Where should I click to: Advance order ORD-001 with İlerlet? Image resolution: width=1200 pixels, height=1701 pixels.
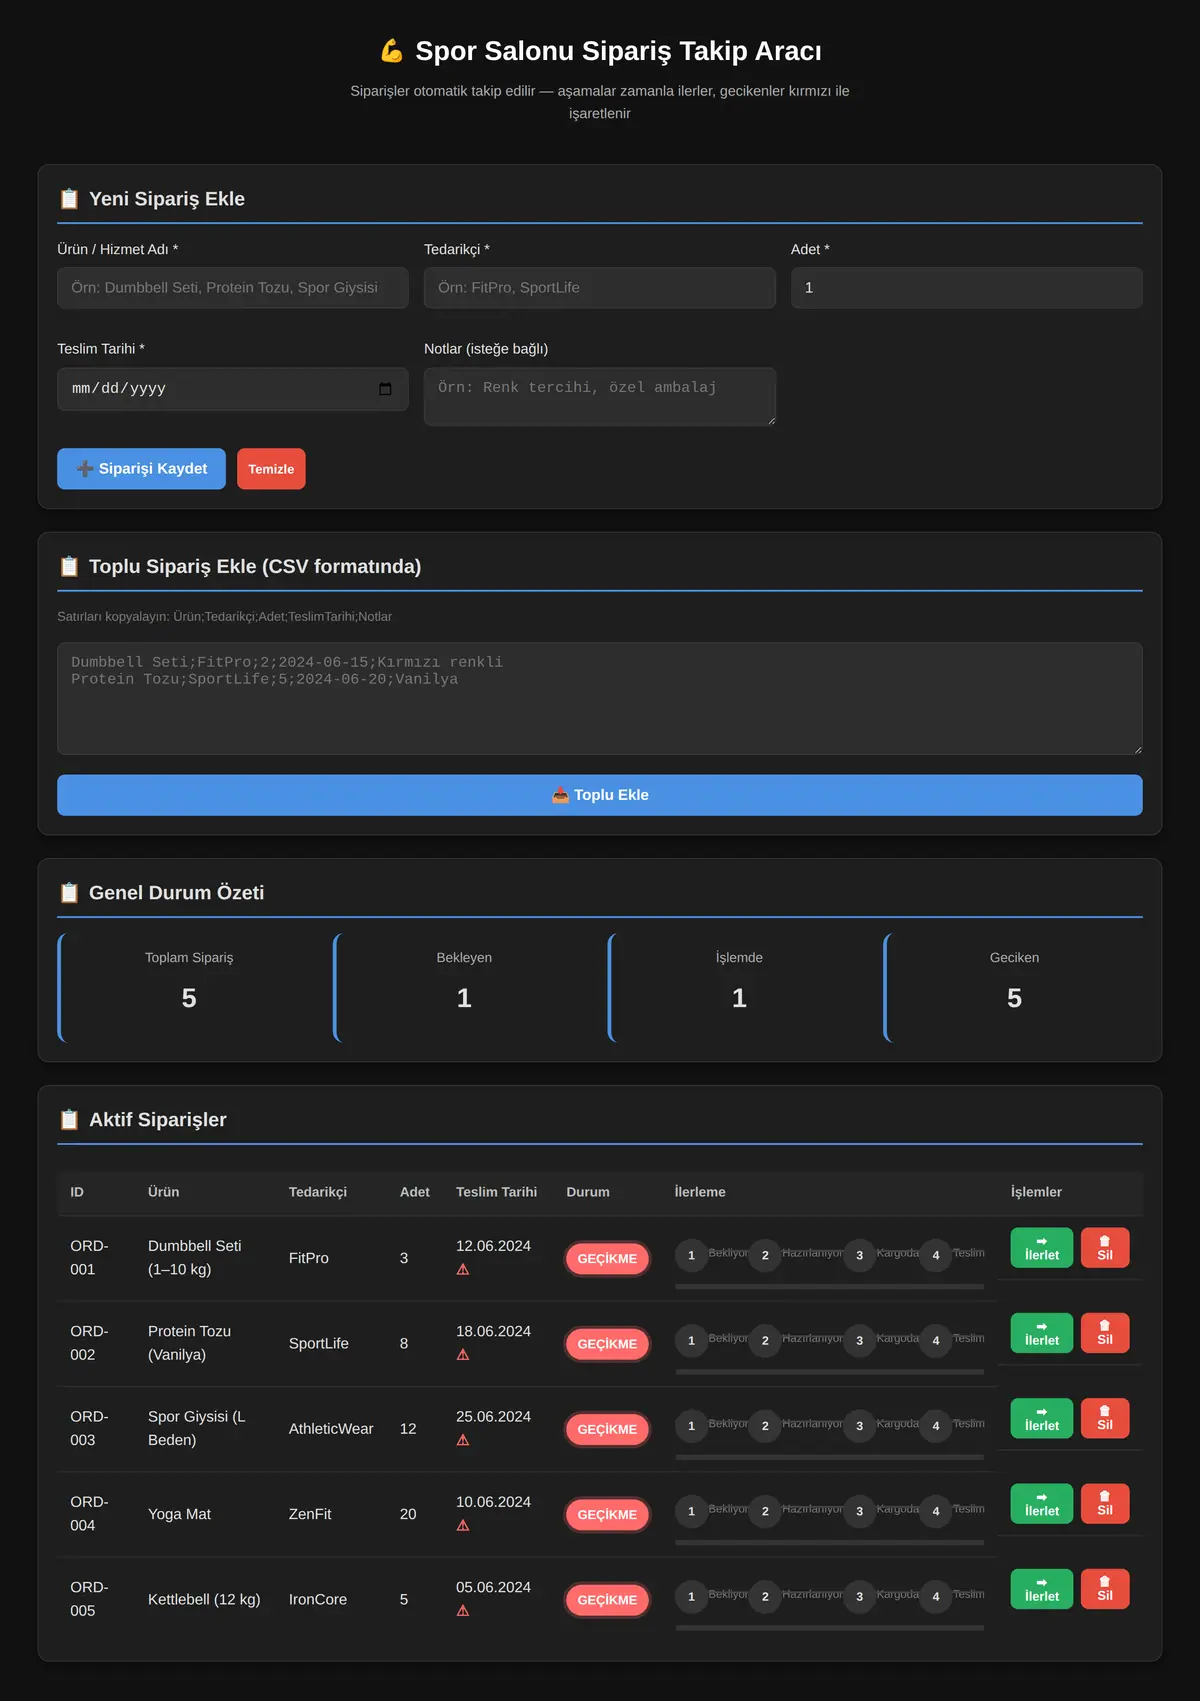click(x=1042, y=1248)
